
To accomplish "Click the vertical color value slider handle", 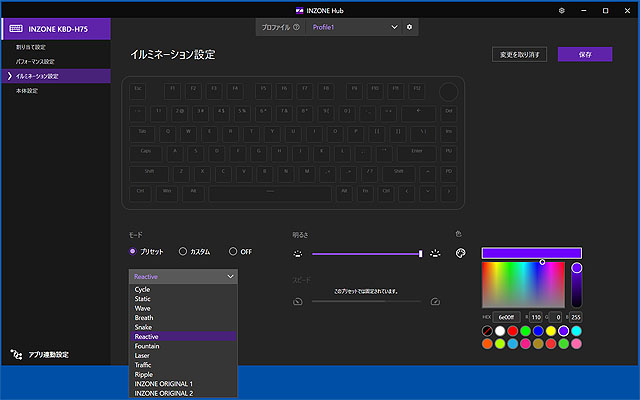I will (577, 268).
